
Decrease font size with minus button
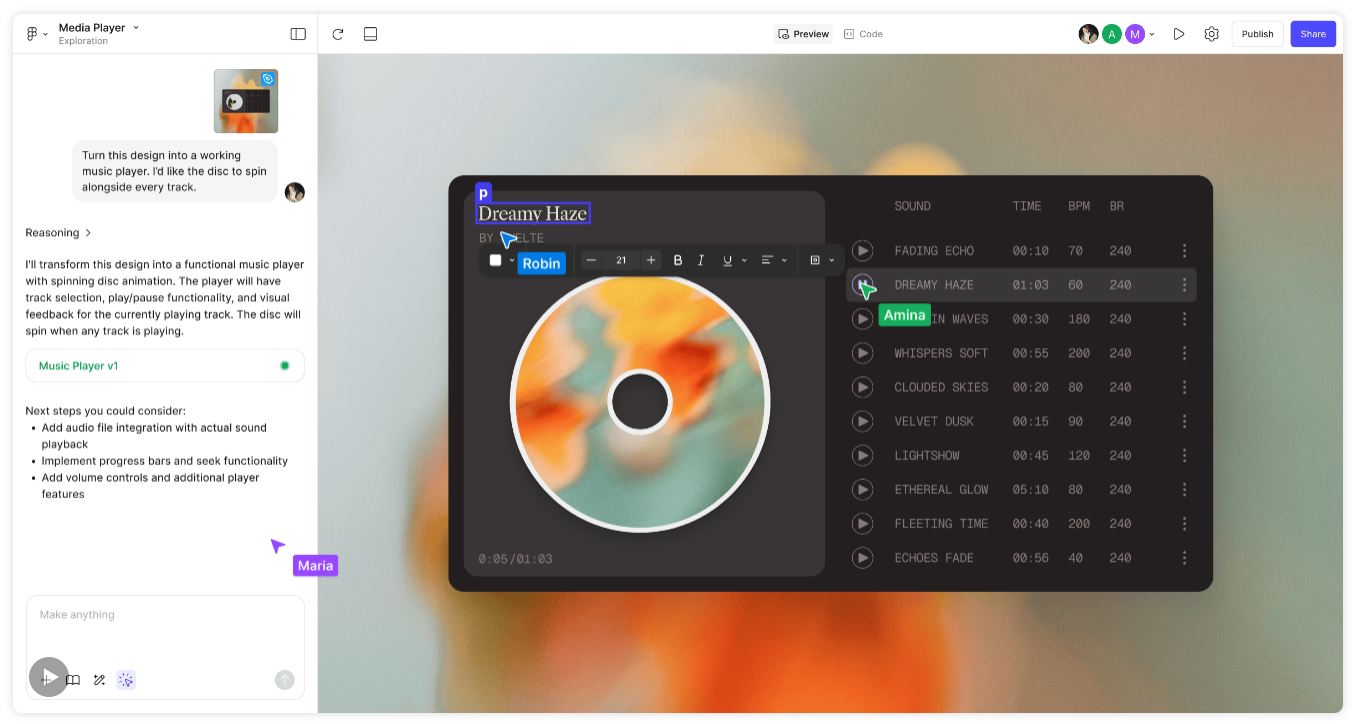[x=591, y=260]
